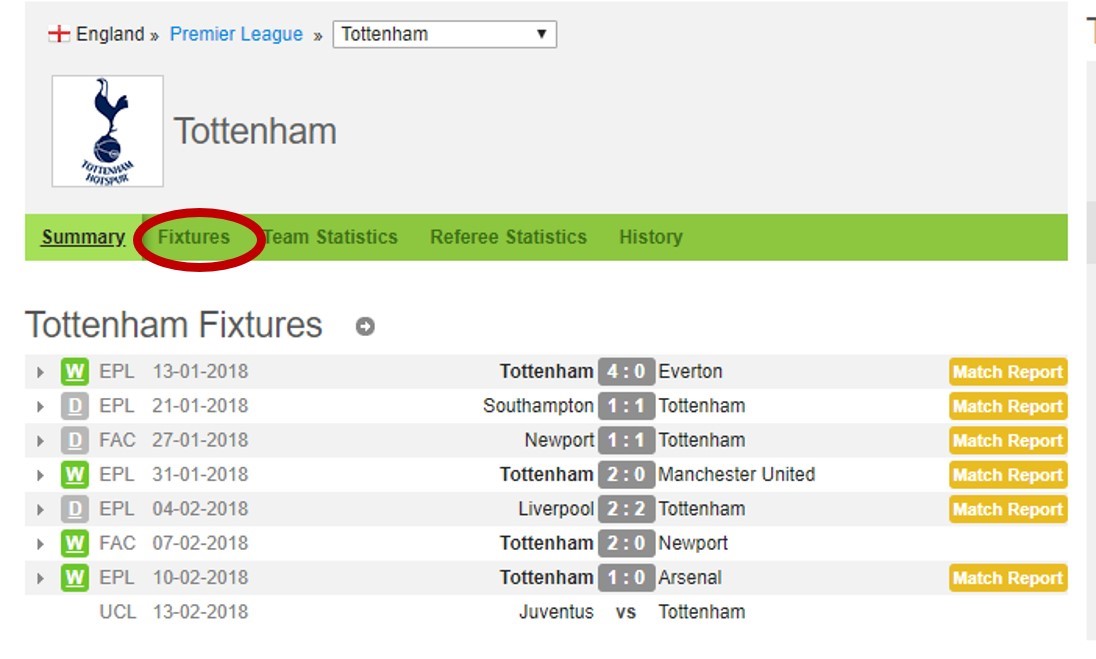Open Match Report for Tottenham vs Everton
This screenshot has height=659, width=1096.
[x=1008, y=372]
